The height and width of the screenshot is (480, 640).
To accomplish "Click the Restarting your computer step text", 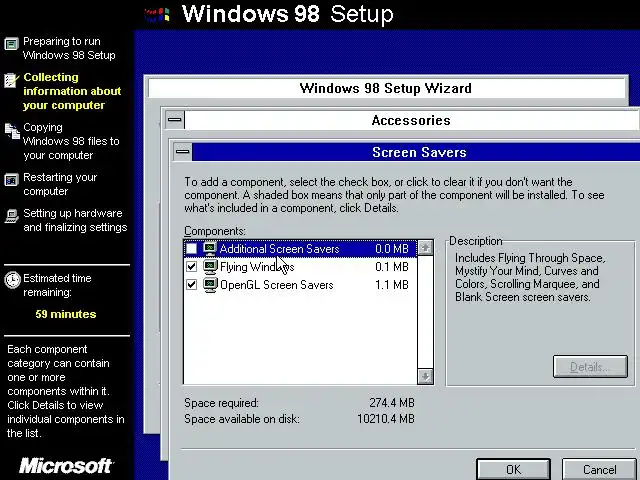I will pos(60,184).
